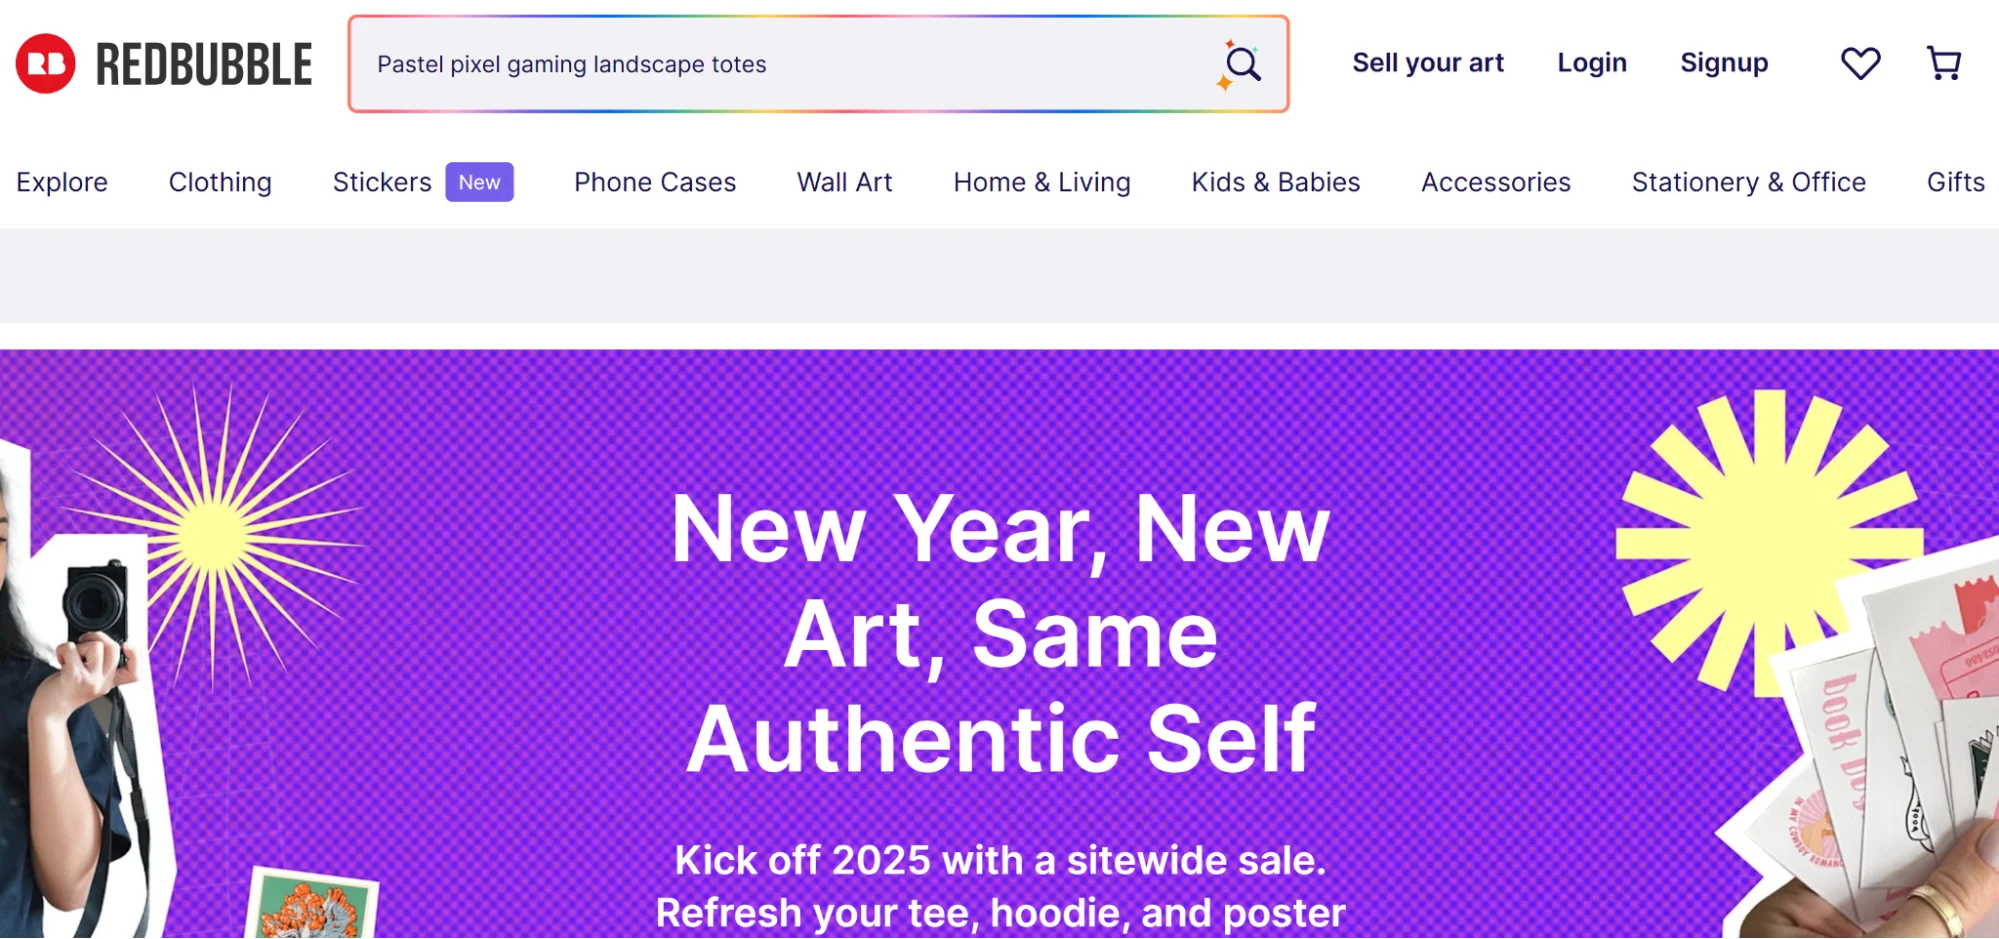Open the Gifts category
This screenshot has width=1999, height=939.
1954,182
